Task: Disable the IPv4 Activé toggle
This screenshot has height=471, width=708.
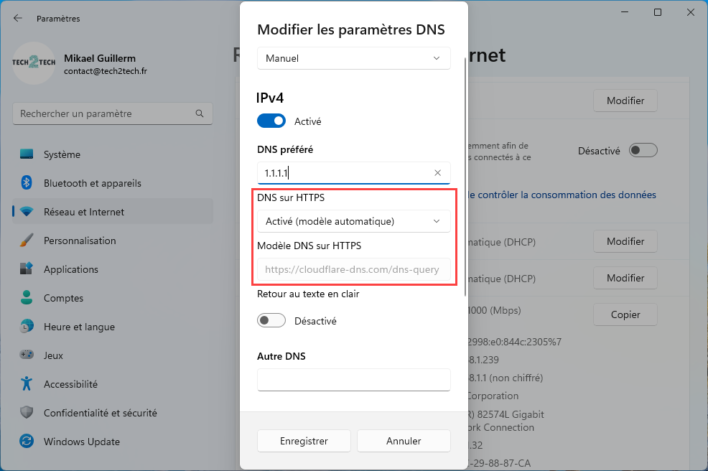Action: pos(271,121)
